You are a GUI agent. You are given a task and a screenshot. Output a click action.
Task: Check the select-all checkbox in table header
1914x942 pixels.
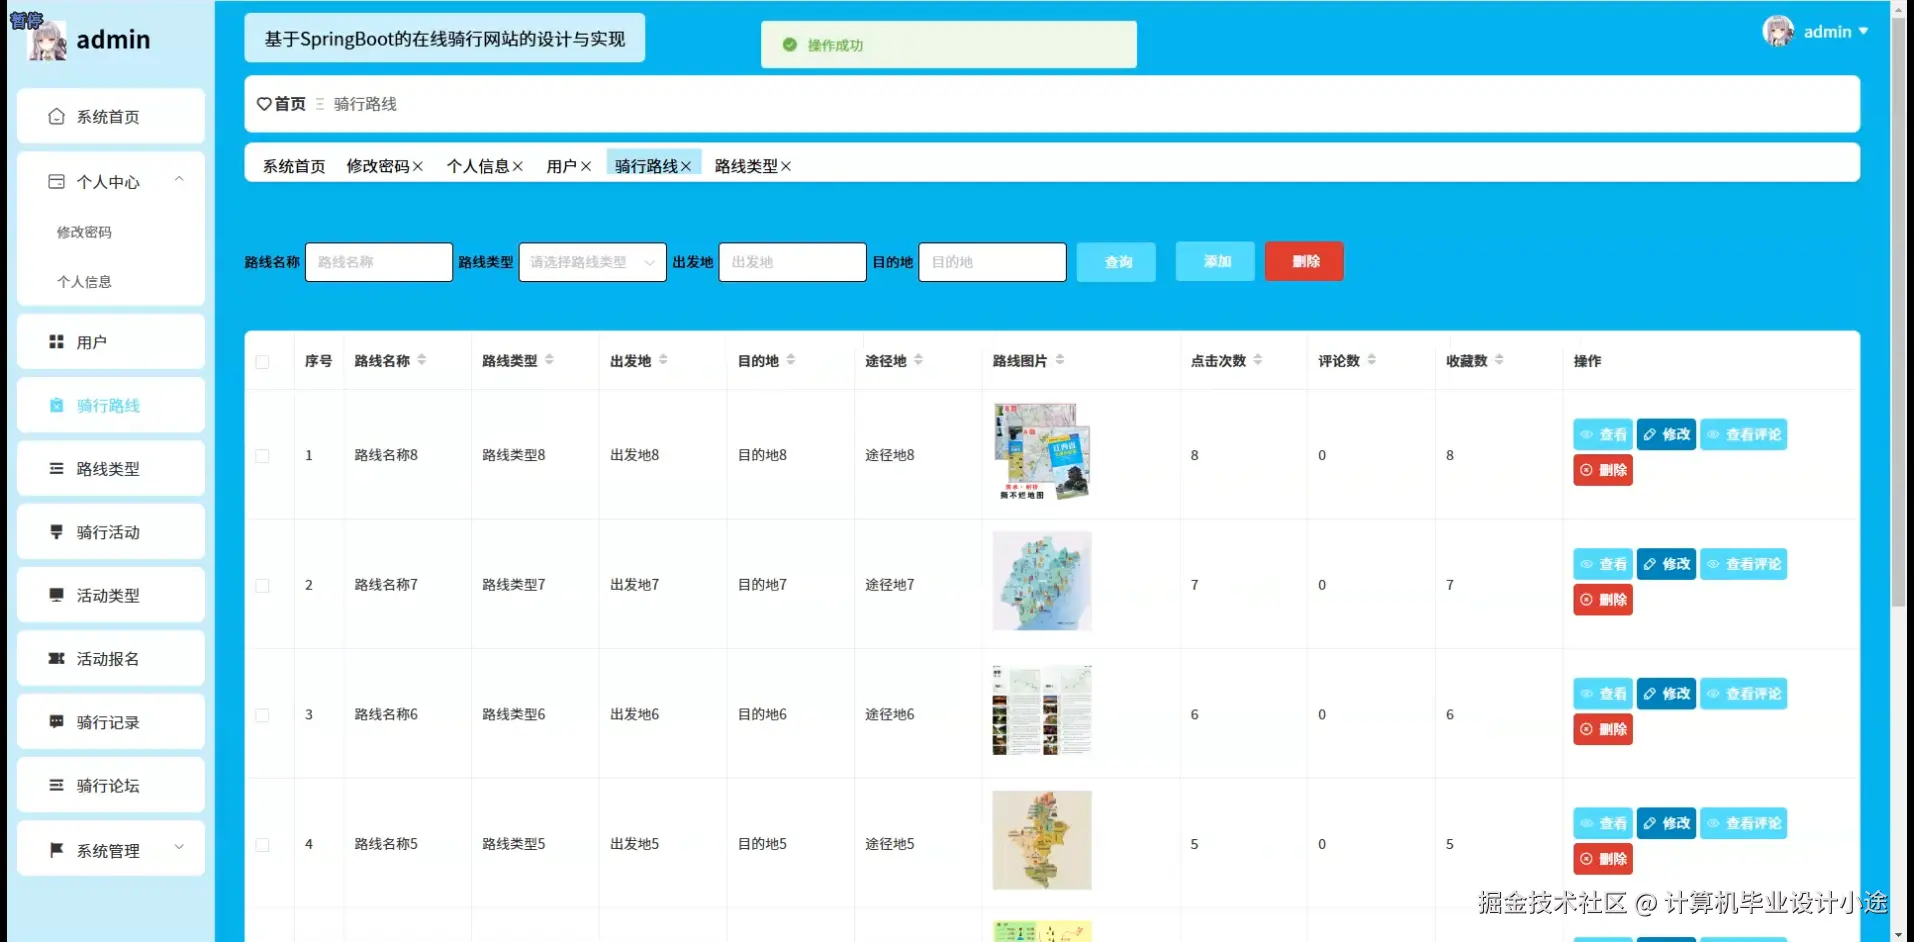[x=263, y=361]
